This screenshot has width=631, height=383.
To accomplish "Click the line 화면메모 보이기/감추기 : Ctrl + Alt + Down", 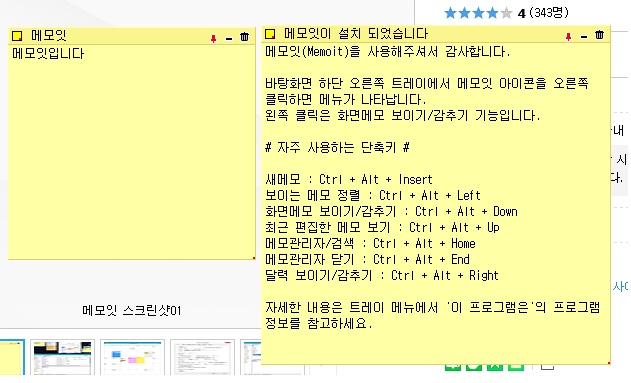I will 391,211.
